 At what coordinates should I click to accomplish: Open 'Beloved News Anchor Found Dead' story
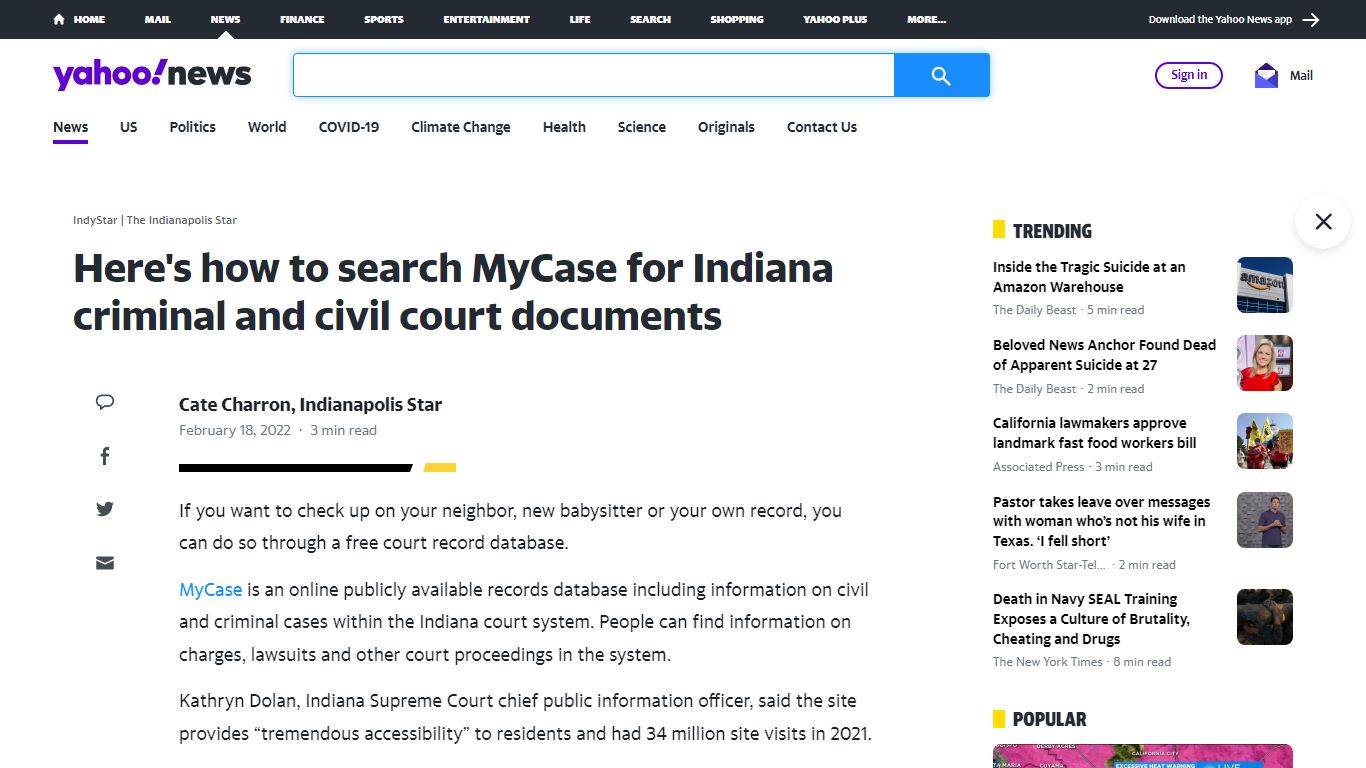coord(1104,355)
